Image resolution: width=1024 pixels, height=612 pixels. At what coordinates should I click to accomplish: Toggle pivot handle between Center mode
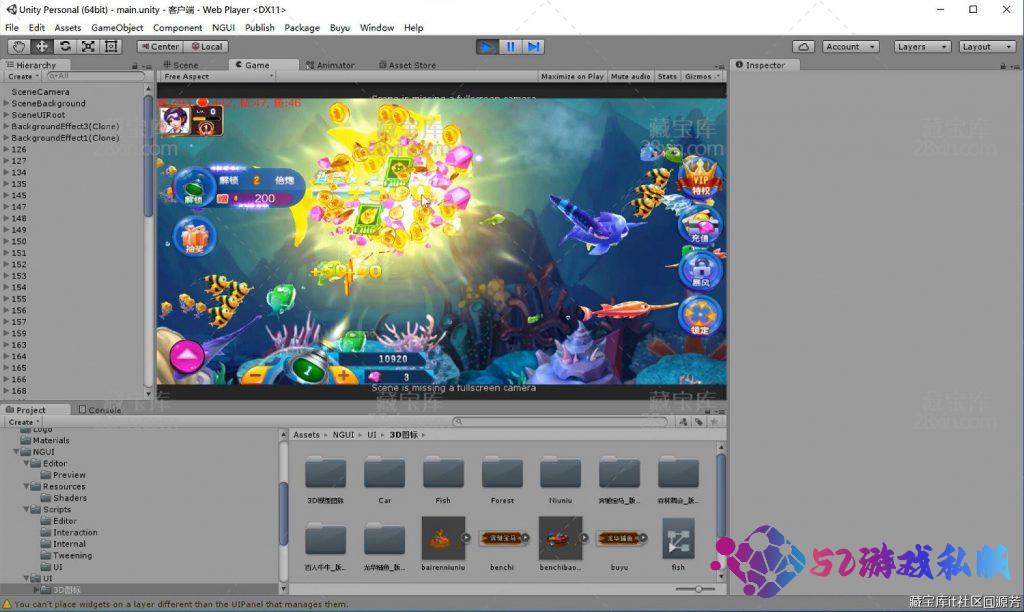point(159,45)
